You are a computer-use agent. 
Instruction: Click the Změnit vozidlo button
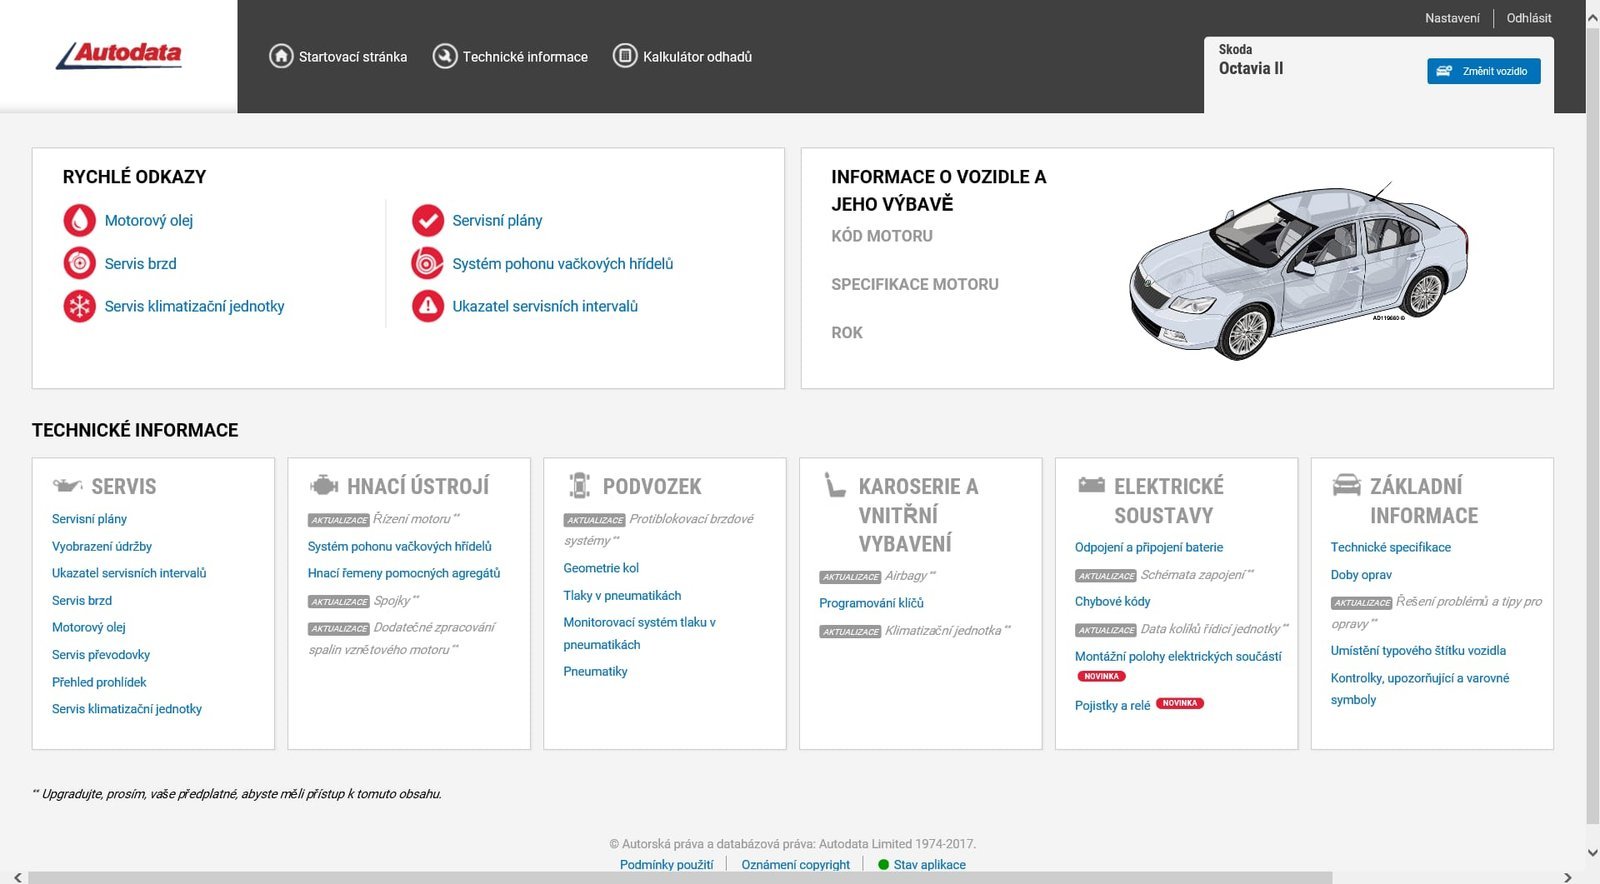coord(1484,71)
